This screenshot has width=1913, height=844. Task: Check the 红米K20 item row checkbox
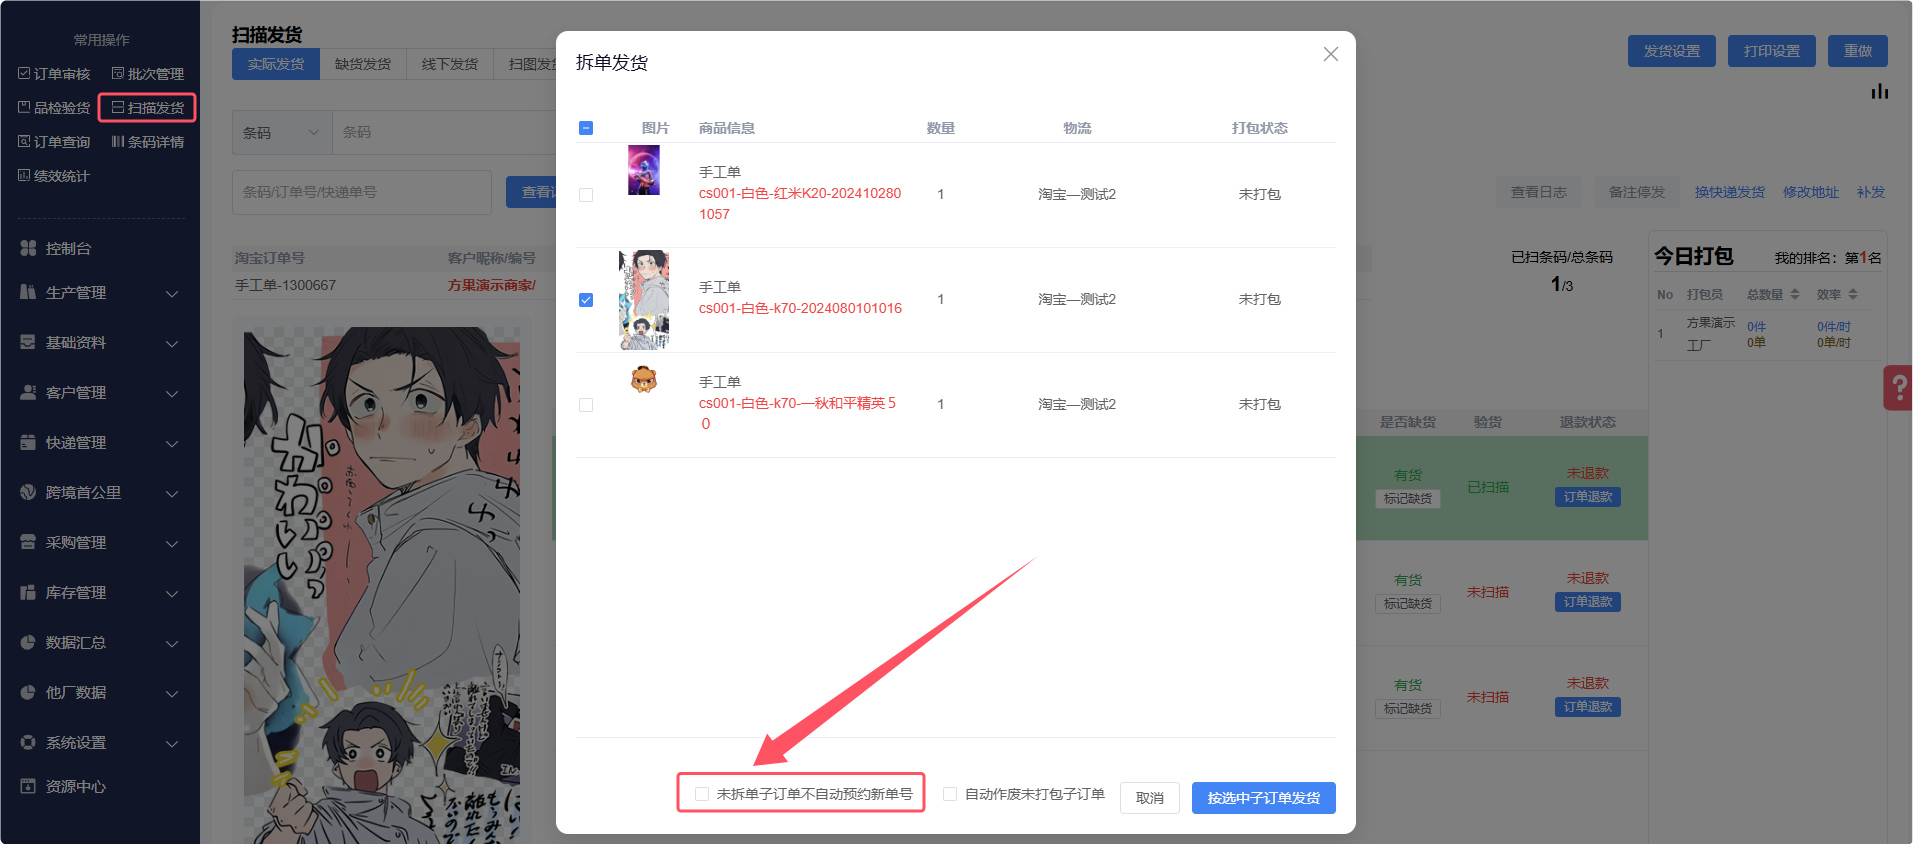(586, 195)
